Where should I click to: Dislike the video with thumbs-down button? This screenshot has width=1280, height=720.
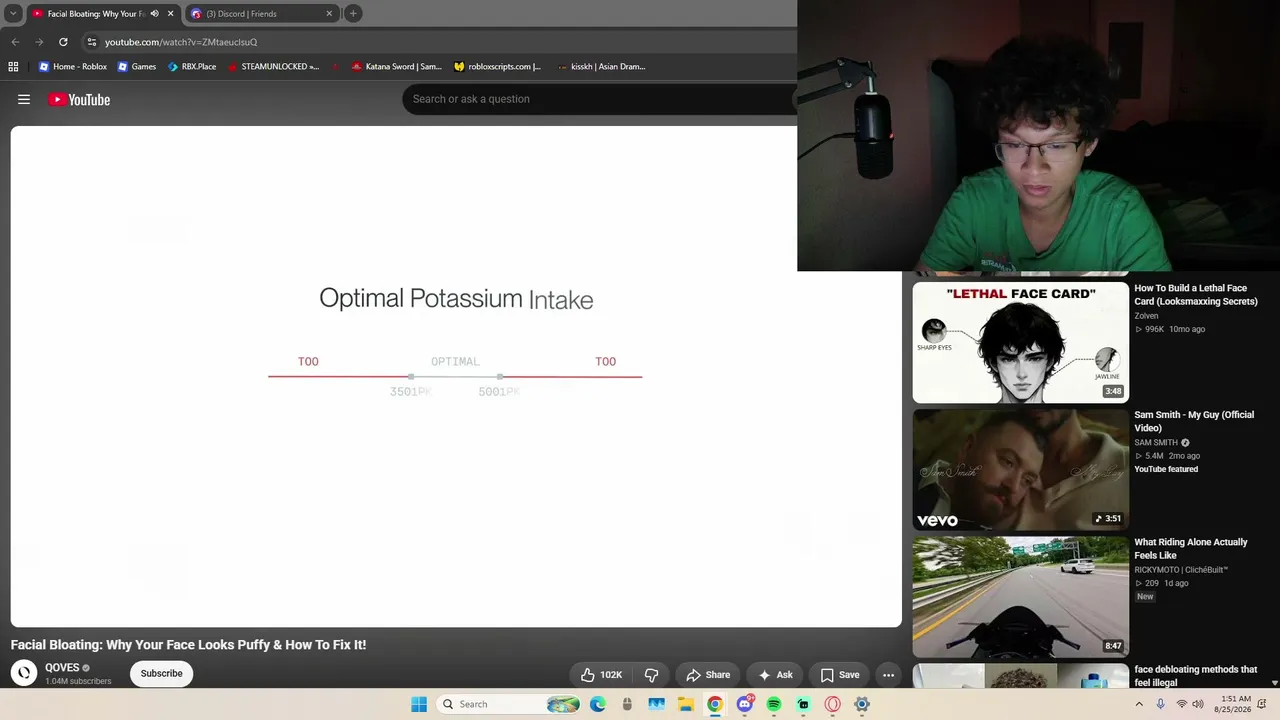tap(651, 675)
